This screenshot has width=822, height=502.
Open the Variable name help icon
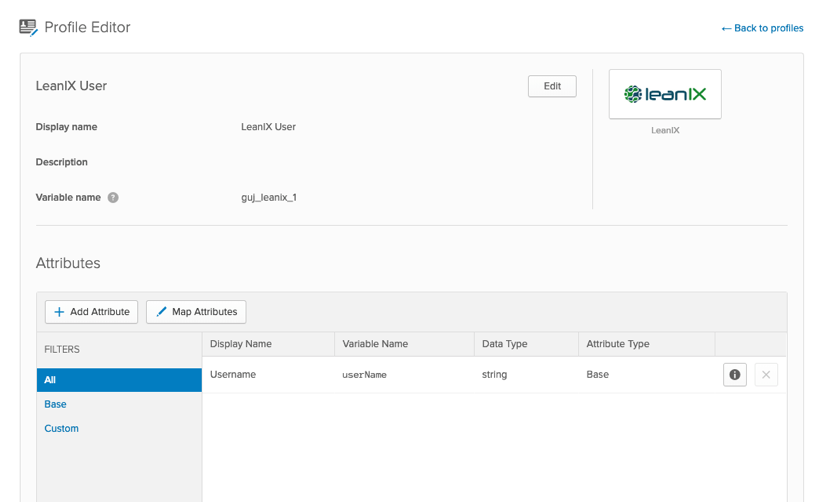(x=113, y=198)
